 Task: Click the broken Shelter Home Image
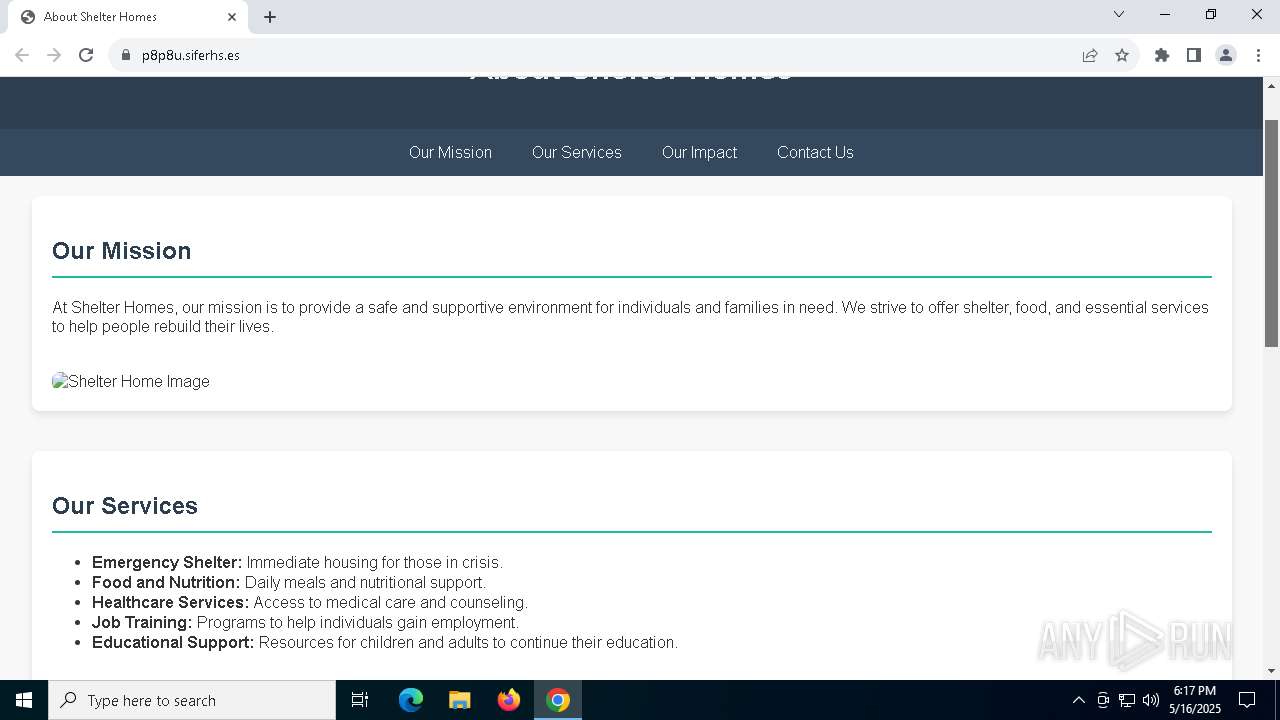[131, 381]
